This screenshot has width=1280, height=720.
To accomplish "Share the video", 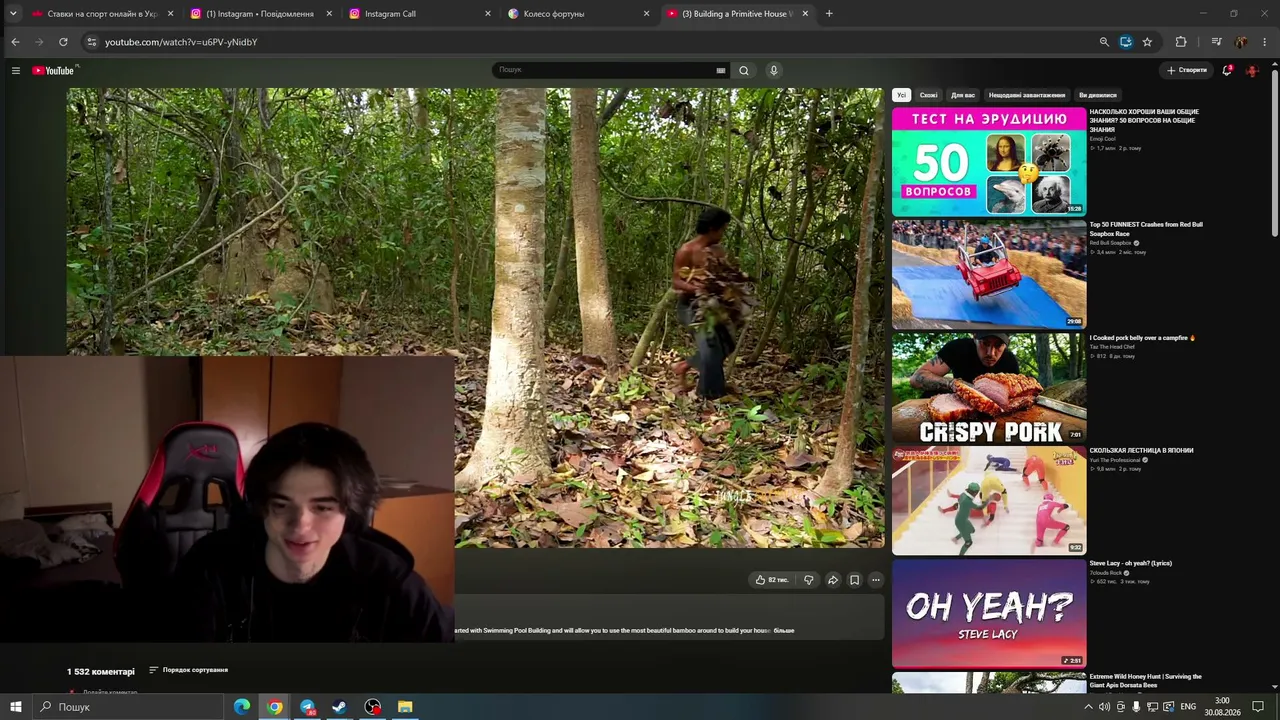I will click(832, 580).
